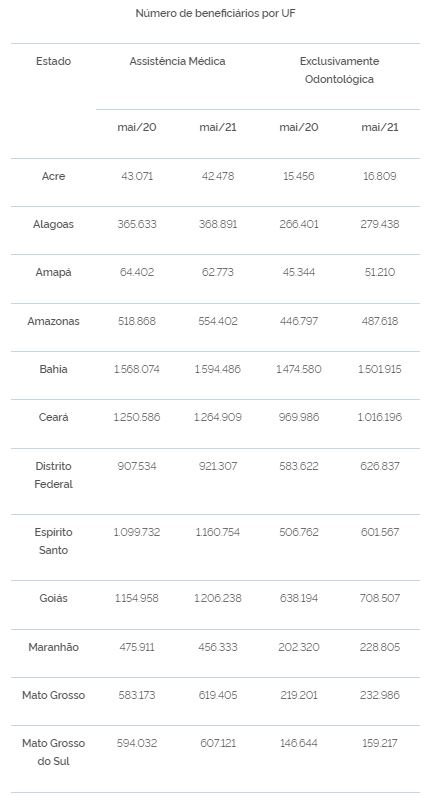Click the 'Alagoas' state cell

pos(53,224)
